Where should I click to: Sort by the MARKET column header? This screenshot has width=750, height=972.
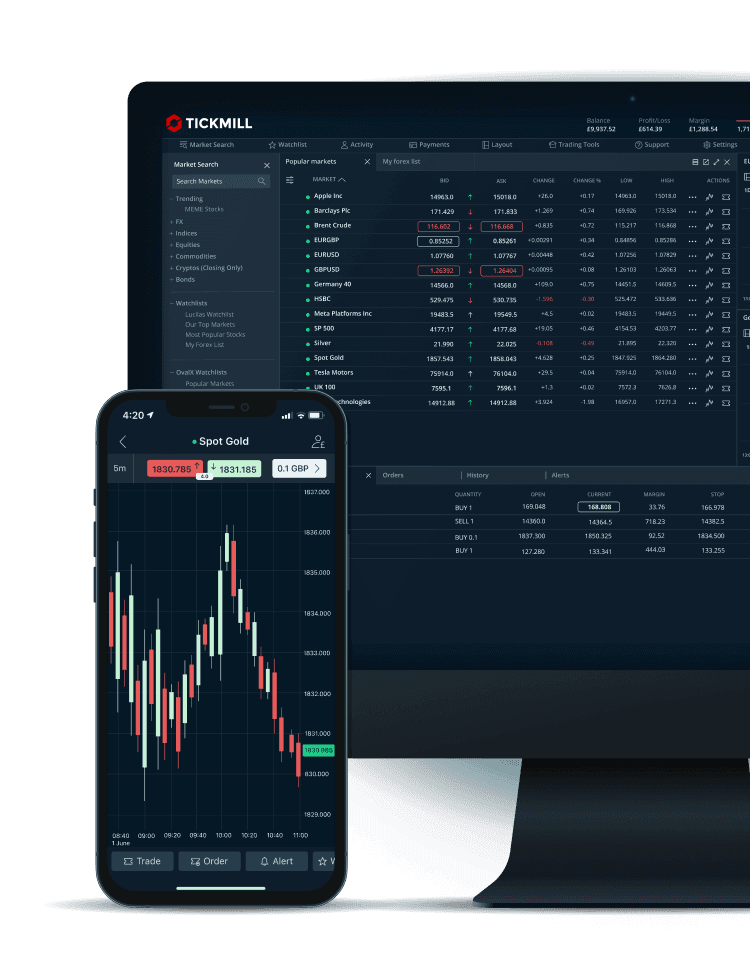coord(328,179)
